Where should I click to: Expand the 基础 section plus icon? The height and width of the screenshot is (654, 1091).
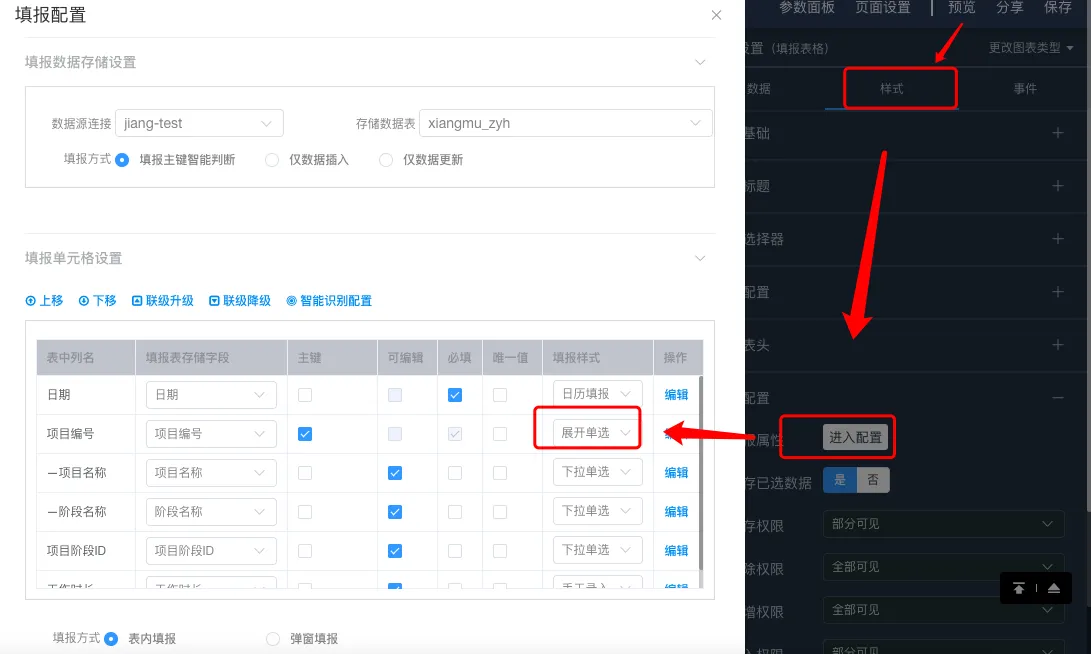click(x=1058, y=132)
